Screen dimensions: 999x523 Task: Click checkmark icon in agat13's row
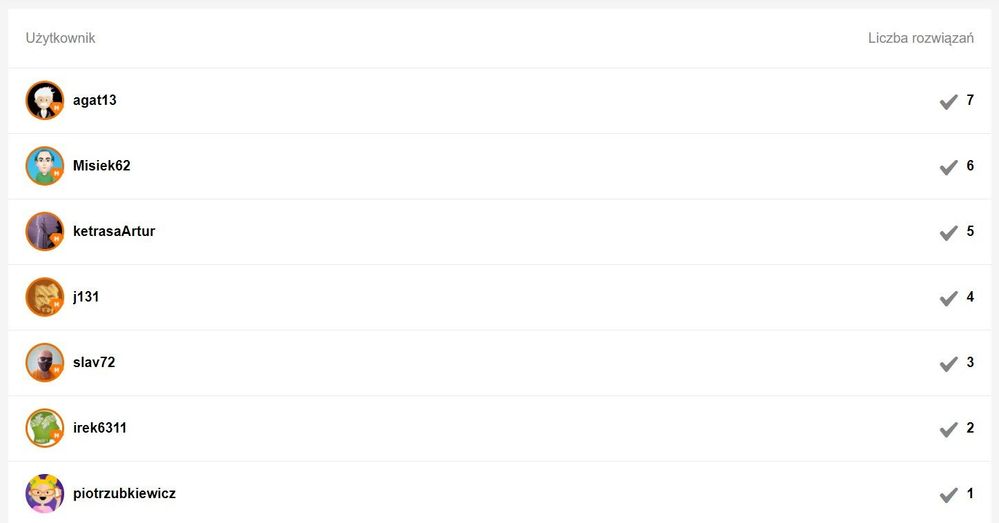(948, 102)
